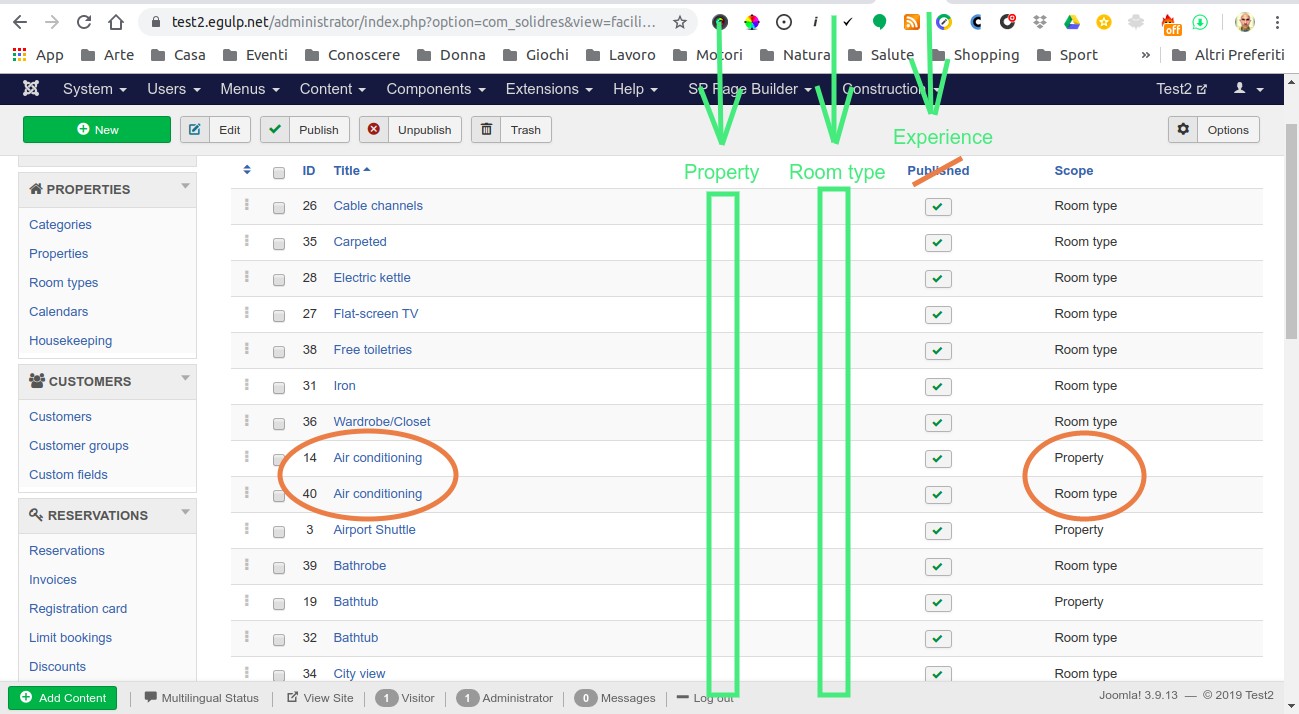
Task: Collapse the Customers sidebar section
Action: tap(185, 378)
